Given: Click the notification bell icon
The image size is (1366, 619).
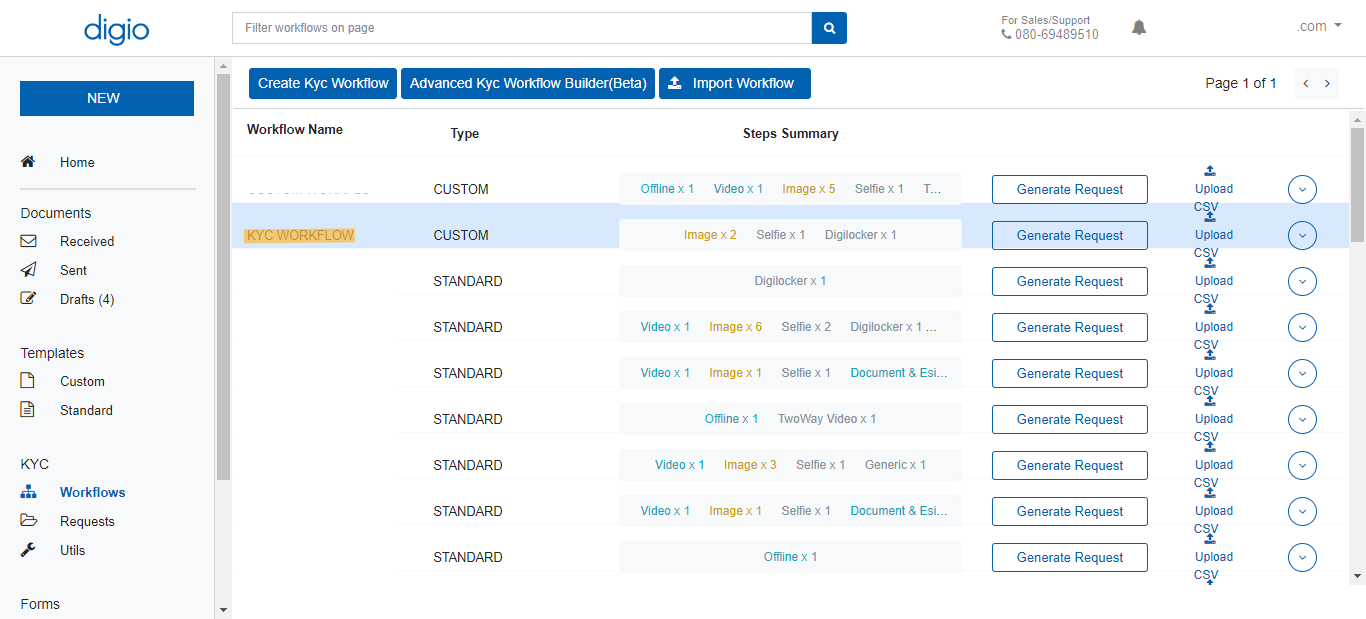Looking at the screenshot, I should click(x=1138, y=27).
